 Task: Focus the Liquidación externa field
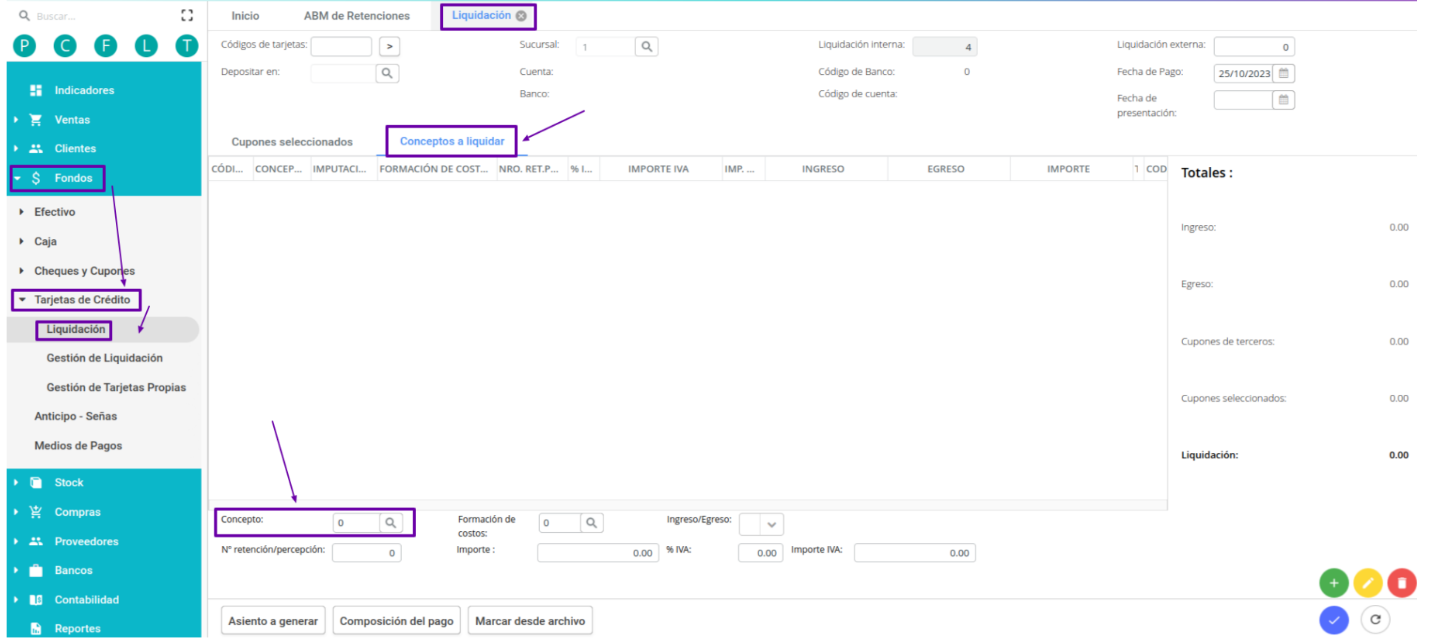pyautogui.click(x=1254, y=47)
